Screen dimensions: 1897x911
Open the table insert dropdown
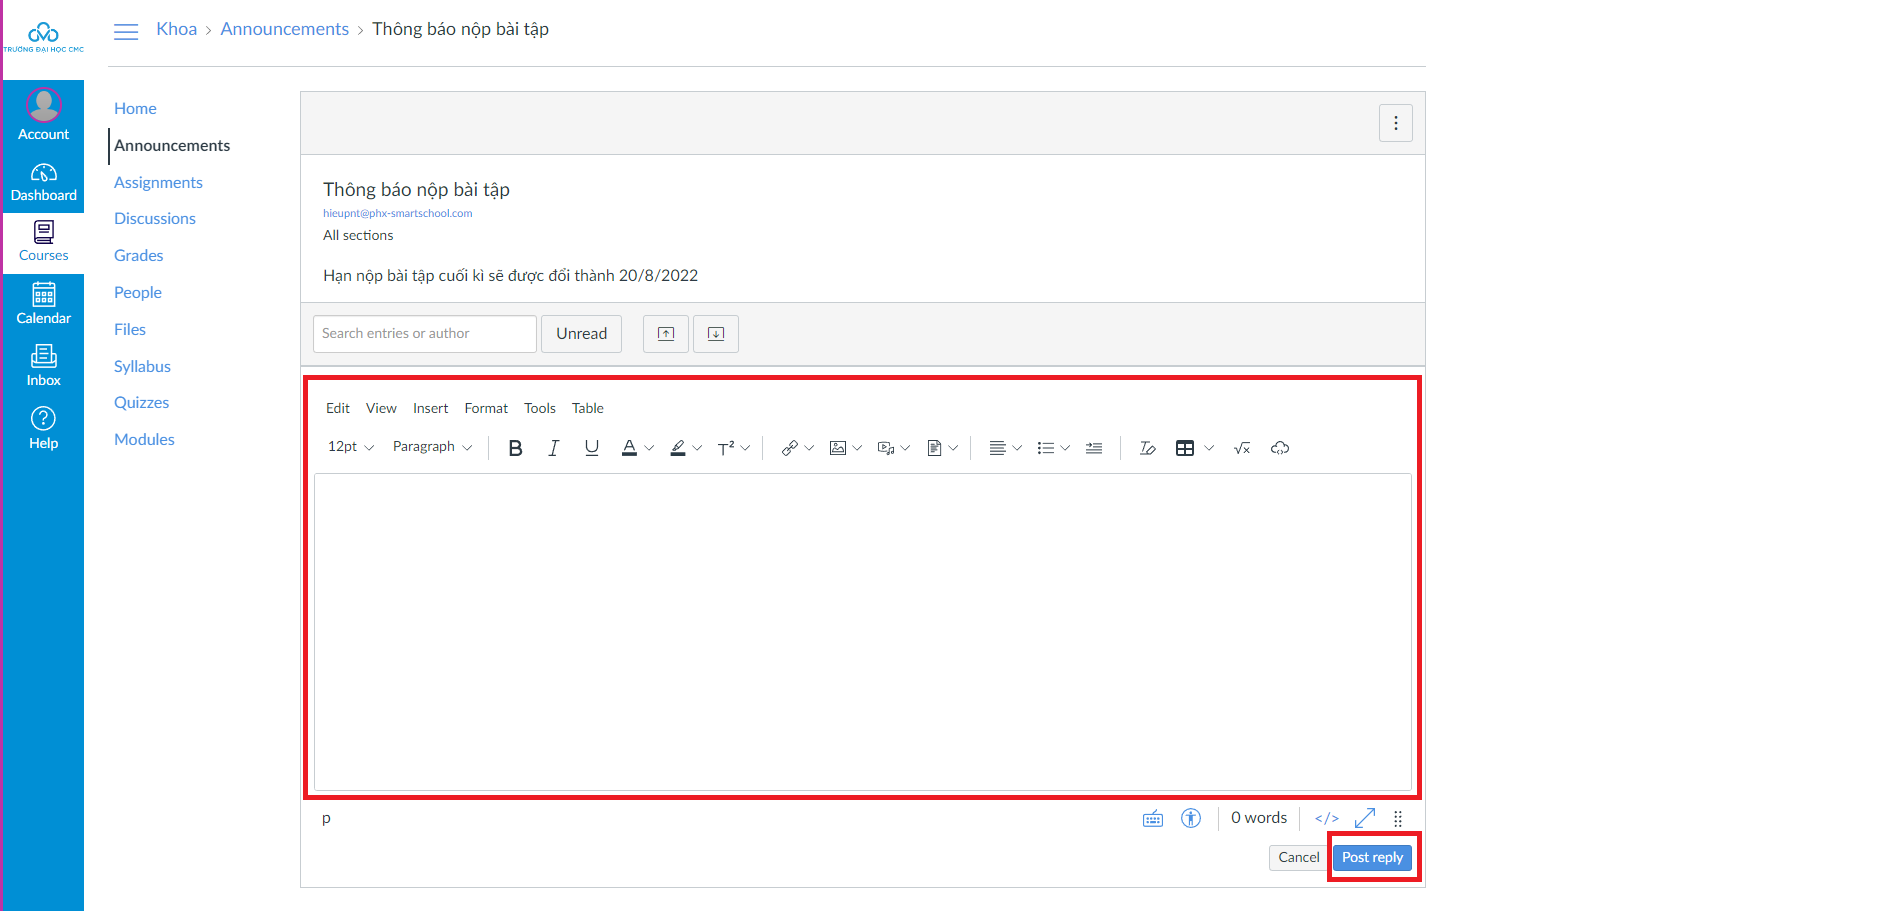coord(1208,448)
